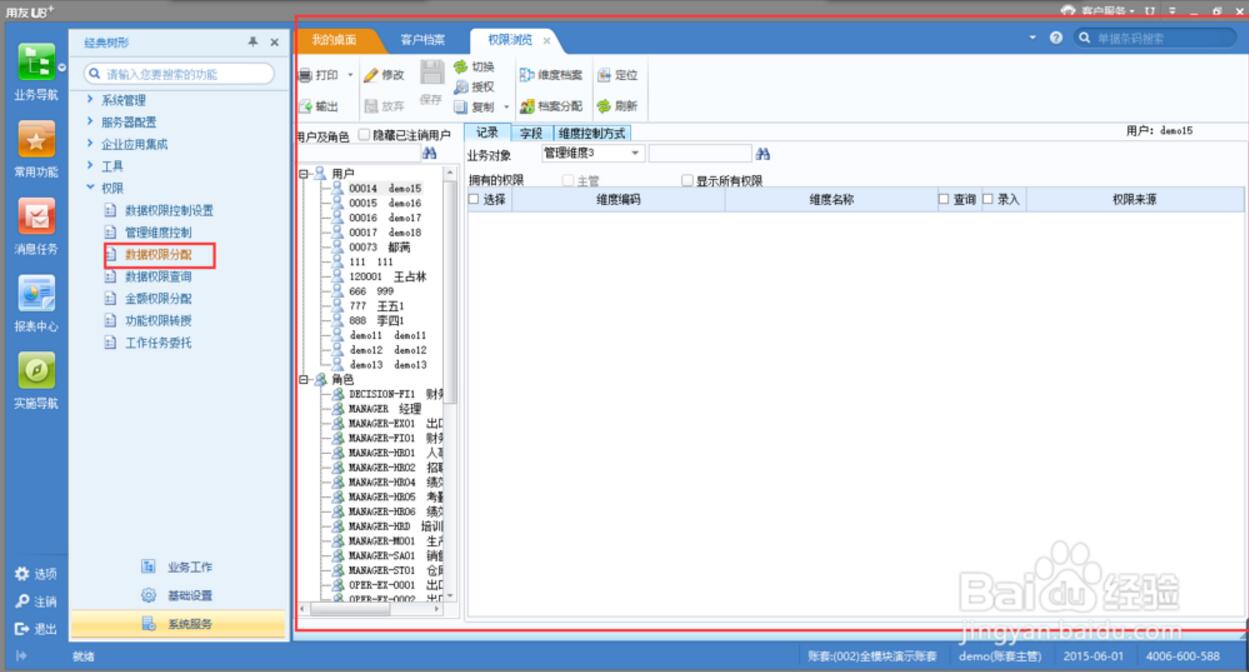Click the 刷新 refresh toolbar icon

coord(604,106)
